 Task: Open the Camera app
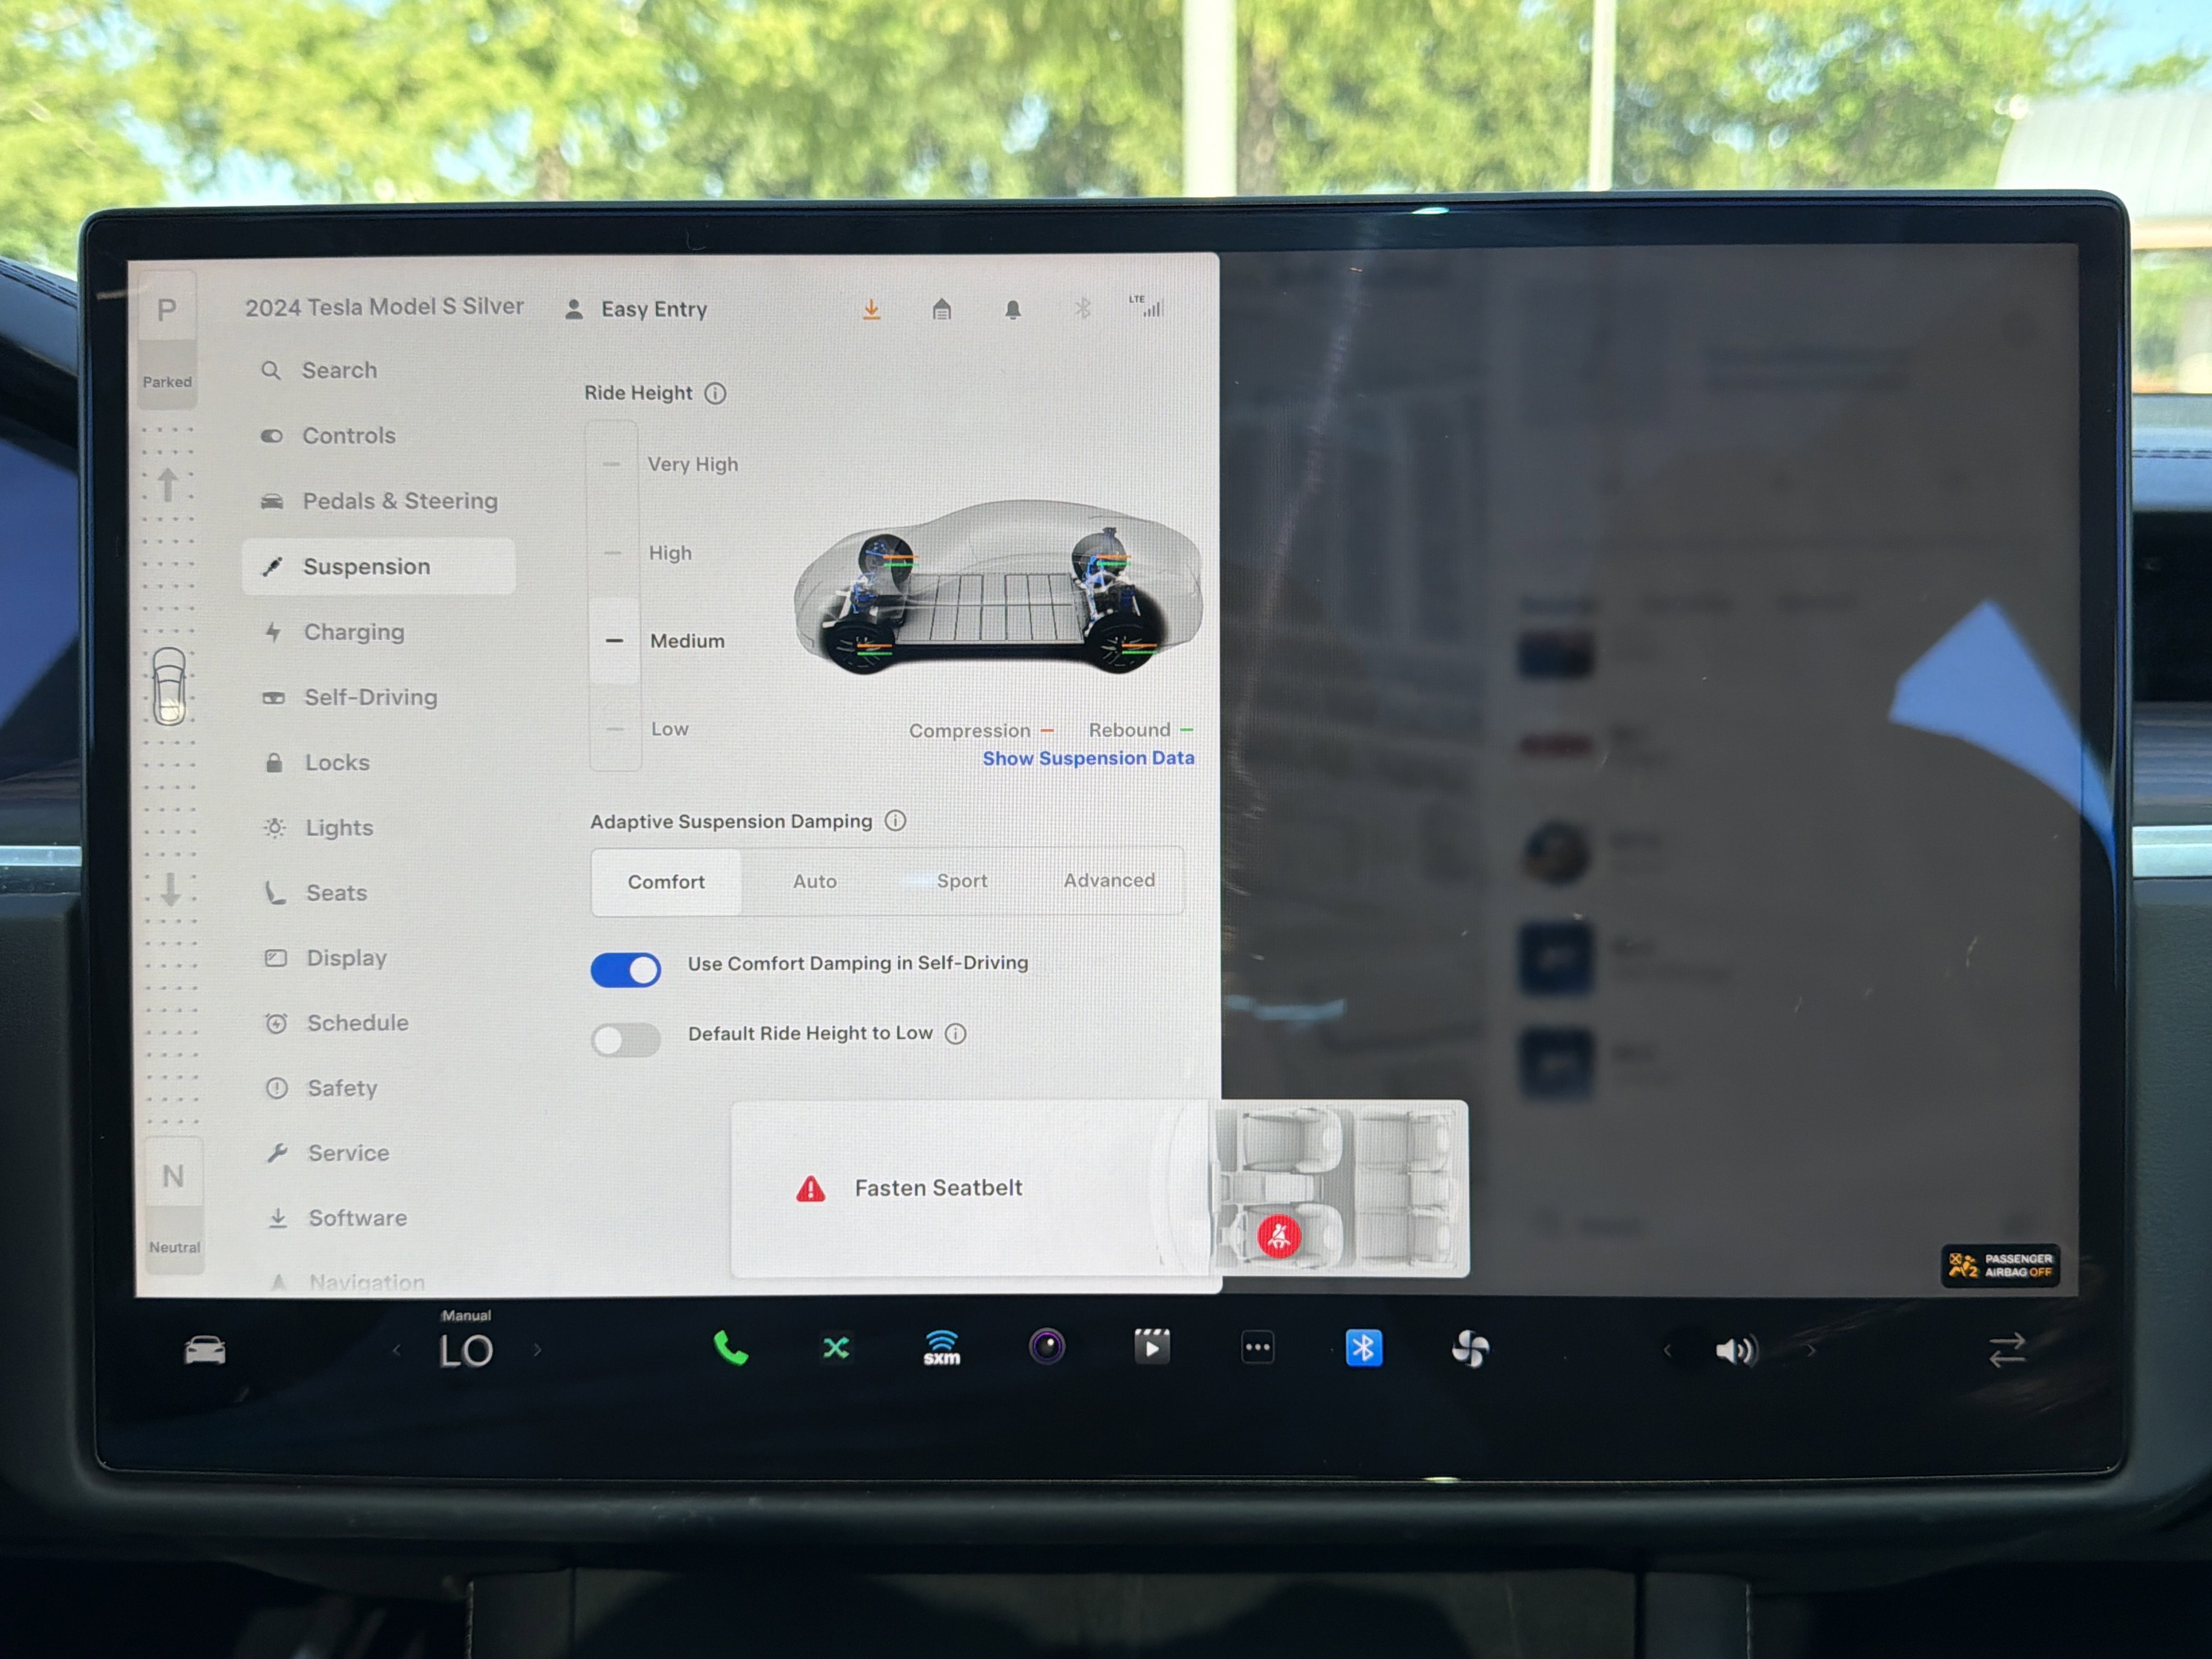(1047, 1347)
